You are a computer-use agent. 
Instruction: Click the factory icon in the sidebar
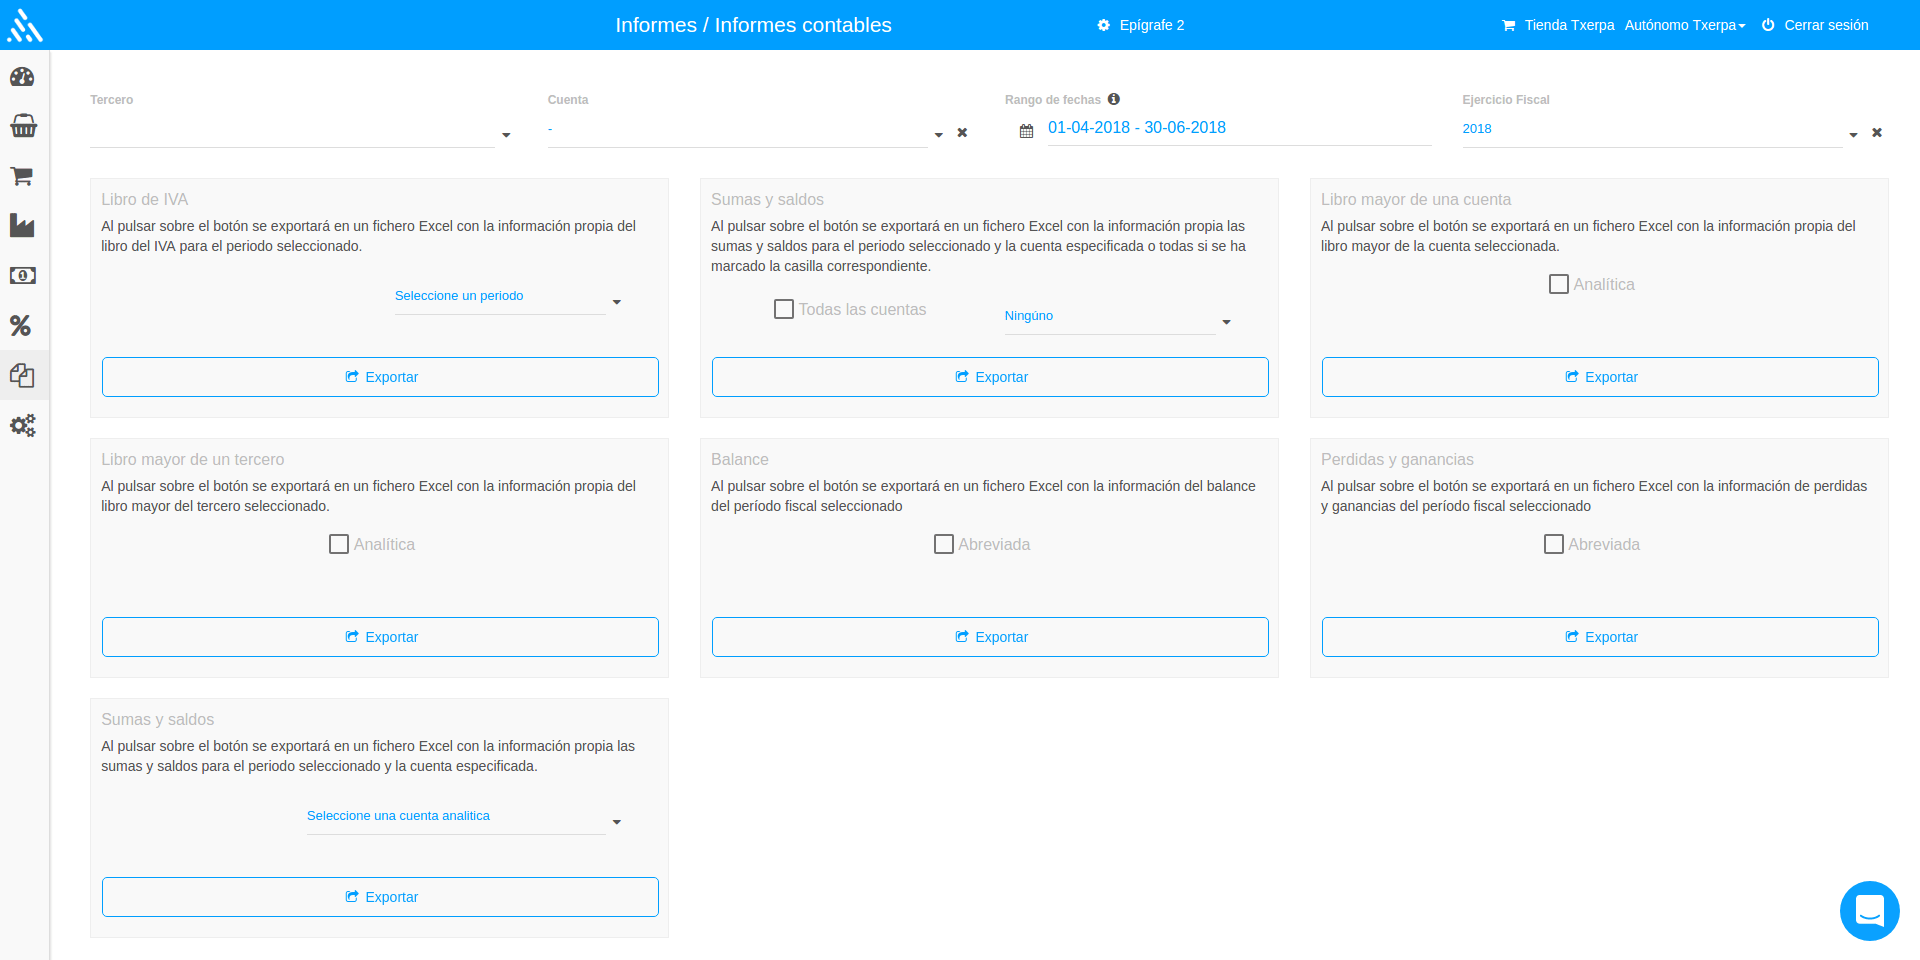coord(22,226)
